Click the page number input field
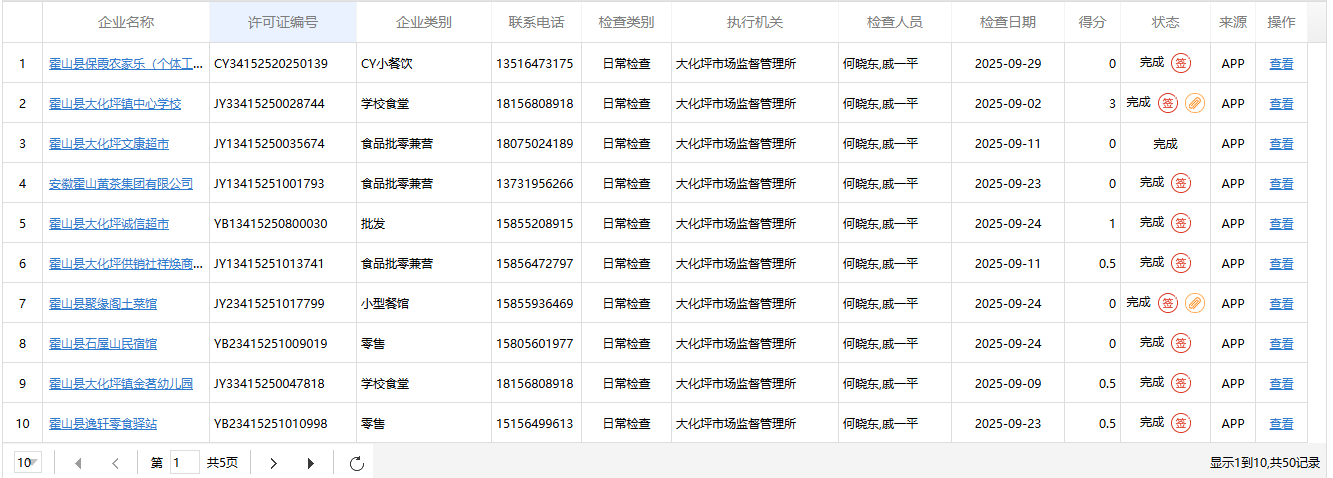The image size is (1333, 478). (x=185, y=463)
